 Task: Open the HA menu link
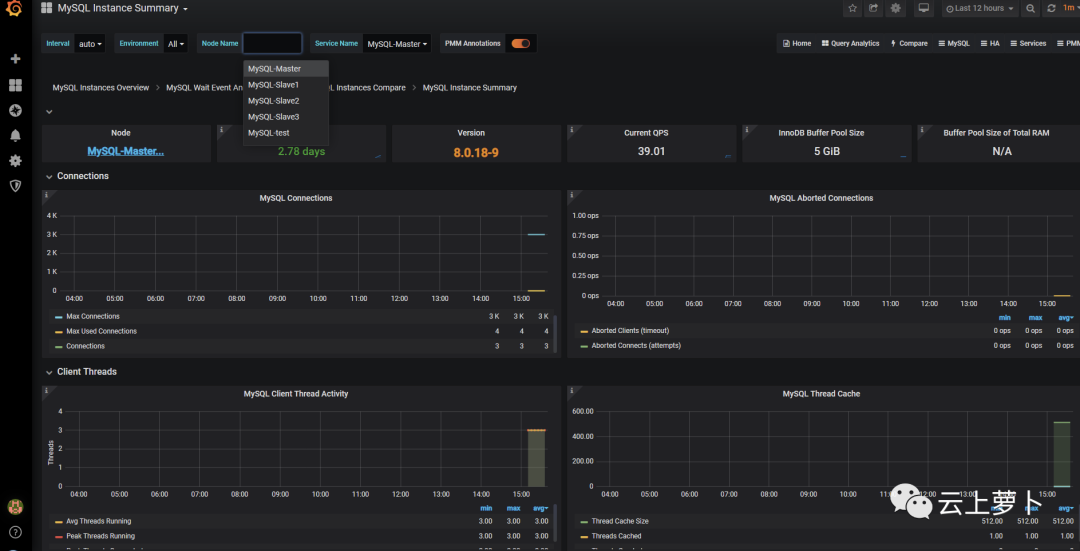pyautogui.click(x=989, y=43)
